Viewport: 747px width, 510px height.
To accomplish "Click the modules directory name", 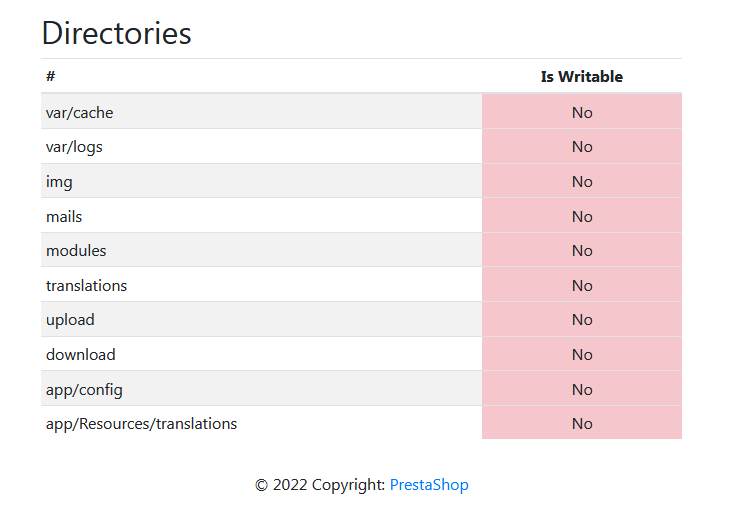I will [x=76, y=251].
